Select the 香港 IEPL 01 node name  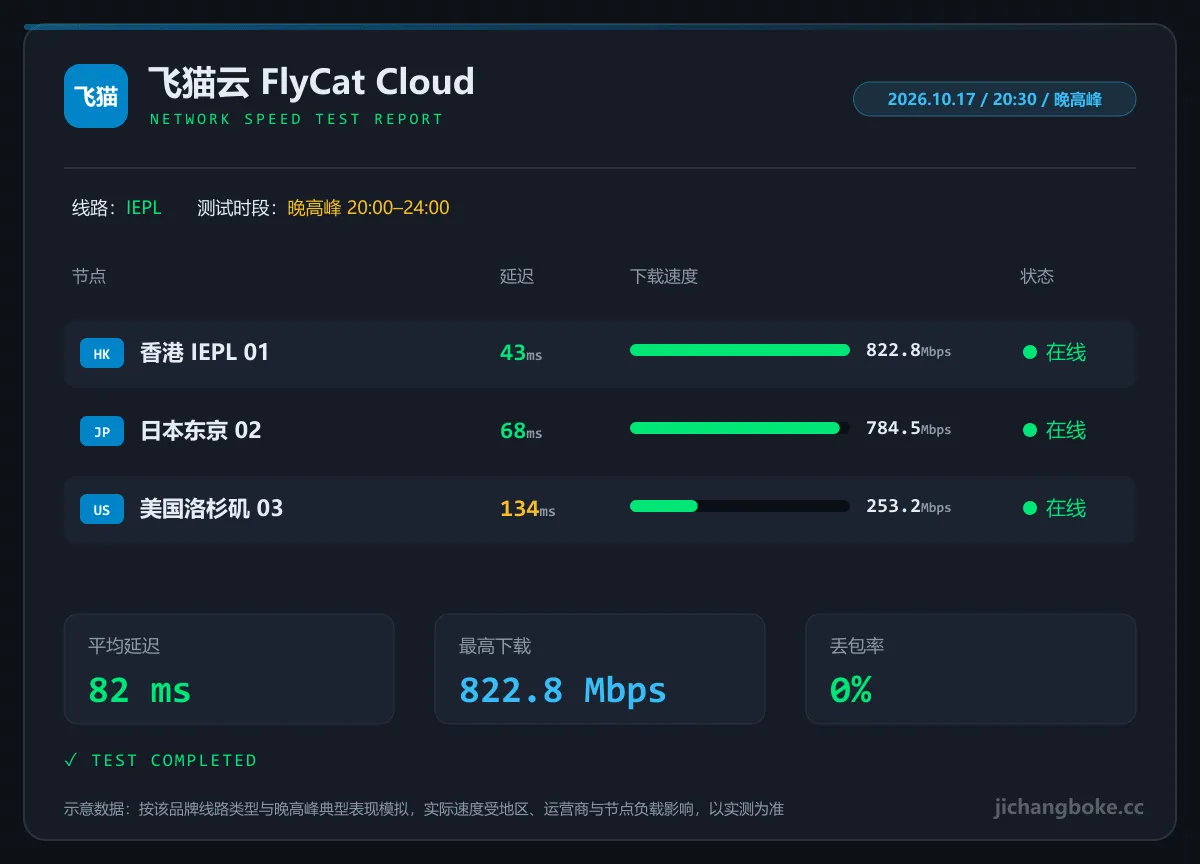point(205,352)
